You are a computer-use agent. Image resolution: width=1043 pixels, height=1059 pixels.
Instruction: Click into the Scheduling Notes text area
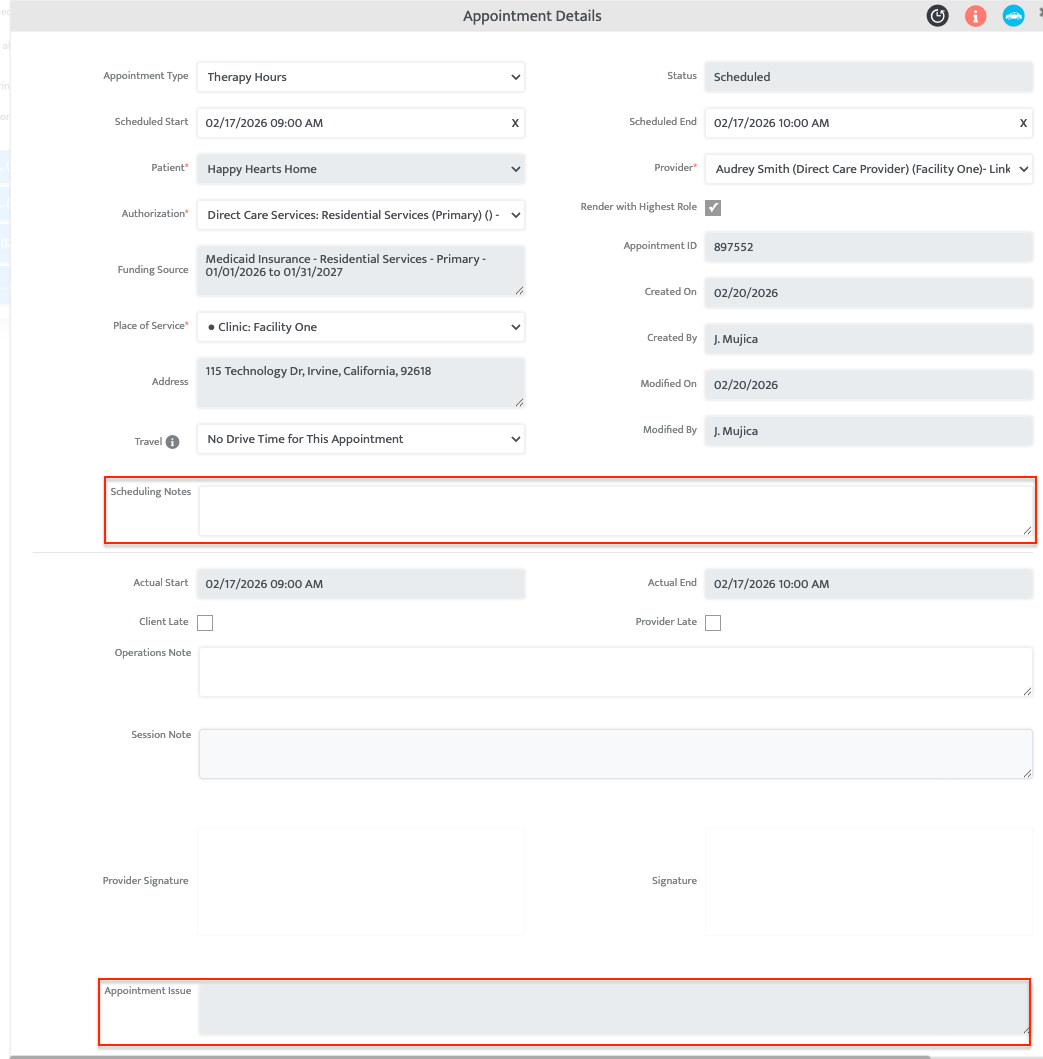[615, 511]
